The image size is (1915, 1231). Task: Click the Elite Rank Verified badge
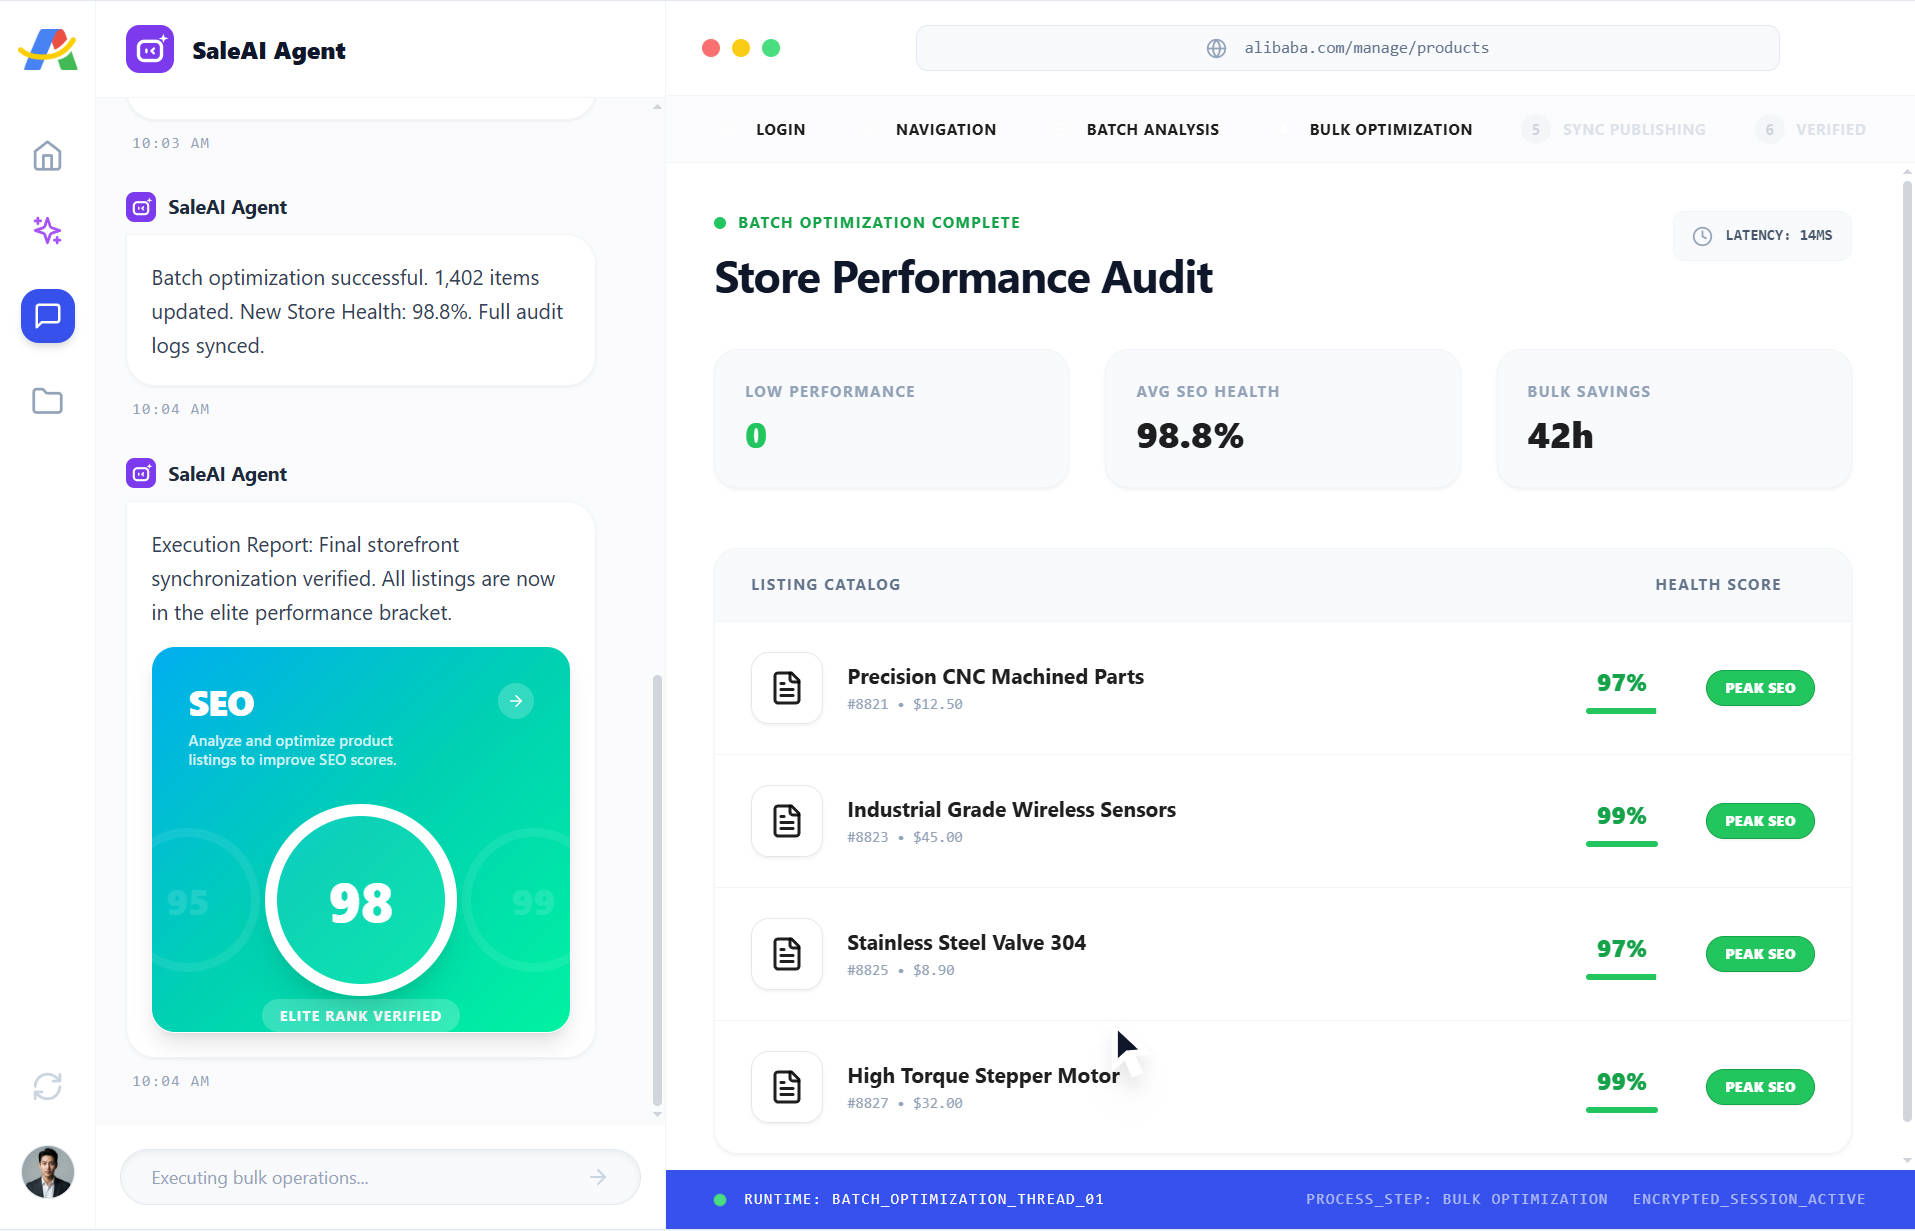[360, 1015]
